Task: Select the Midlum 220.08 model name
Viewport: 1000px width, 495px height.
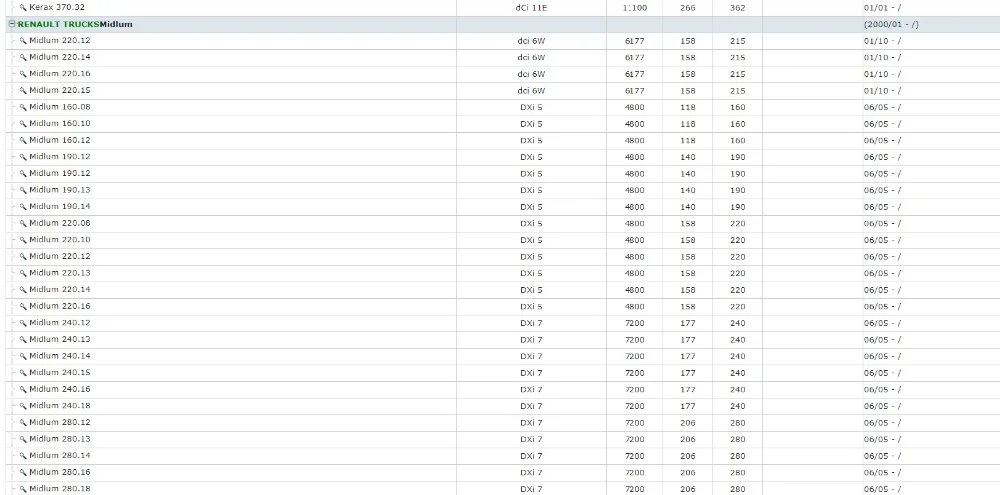Action: click(x=60, y=223)
